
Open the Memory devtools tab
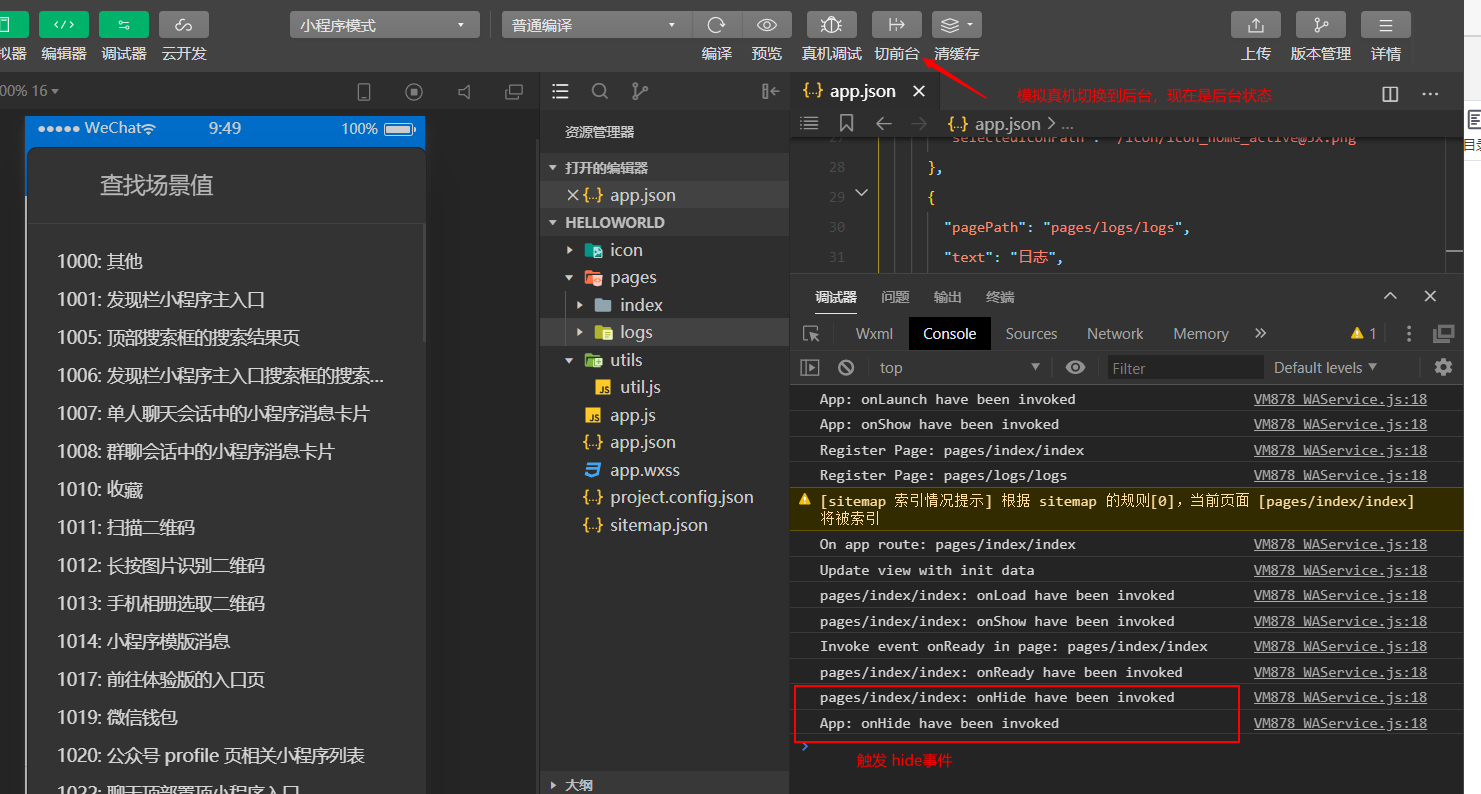(1200, 334)
